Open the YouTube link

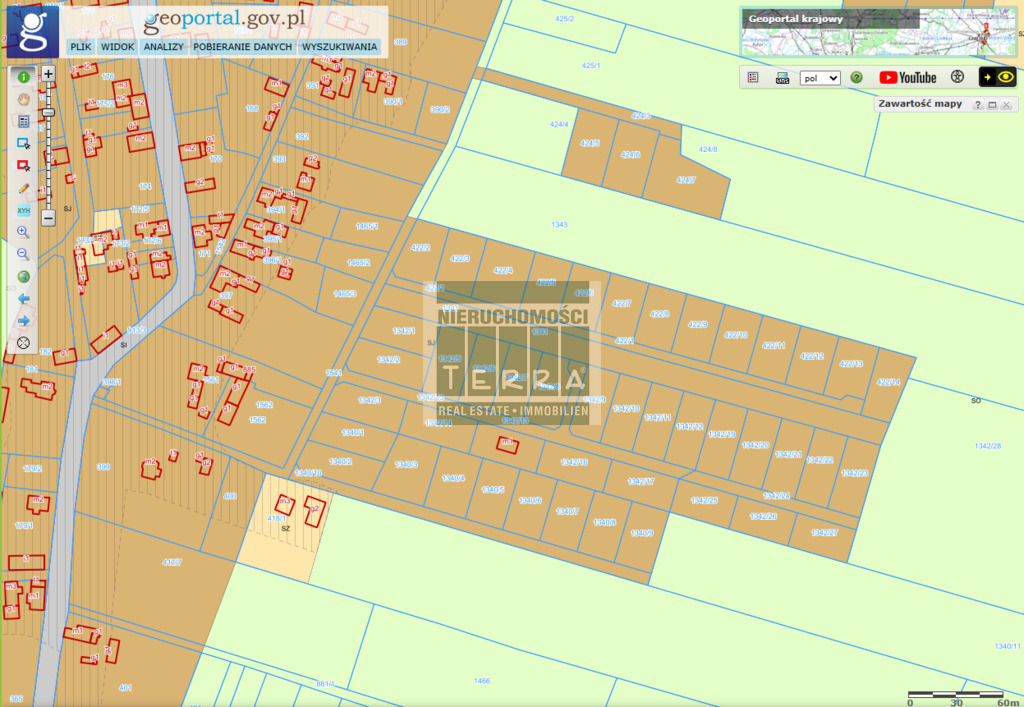[908, 78]
